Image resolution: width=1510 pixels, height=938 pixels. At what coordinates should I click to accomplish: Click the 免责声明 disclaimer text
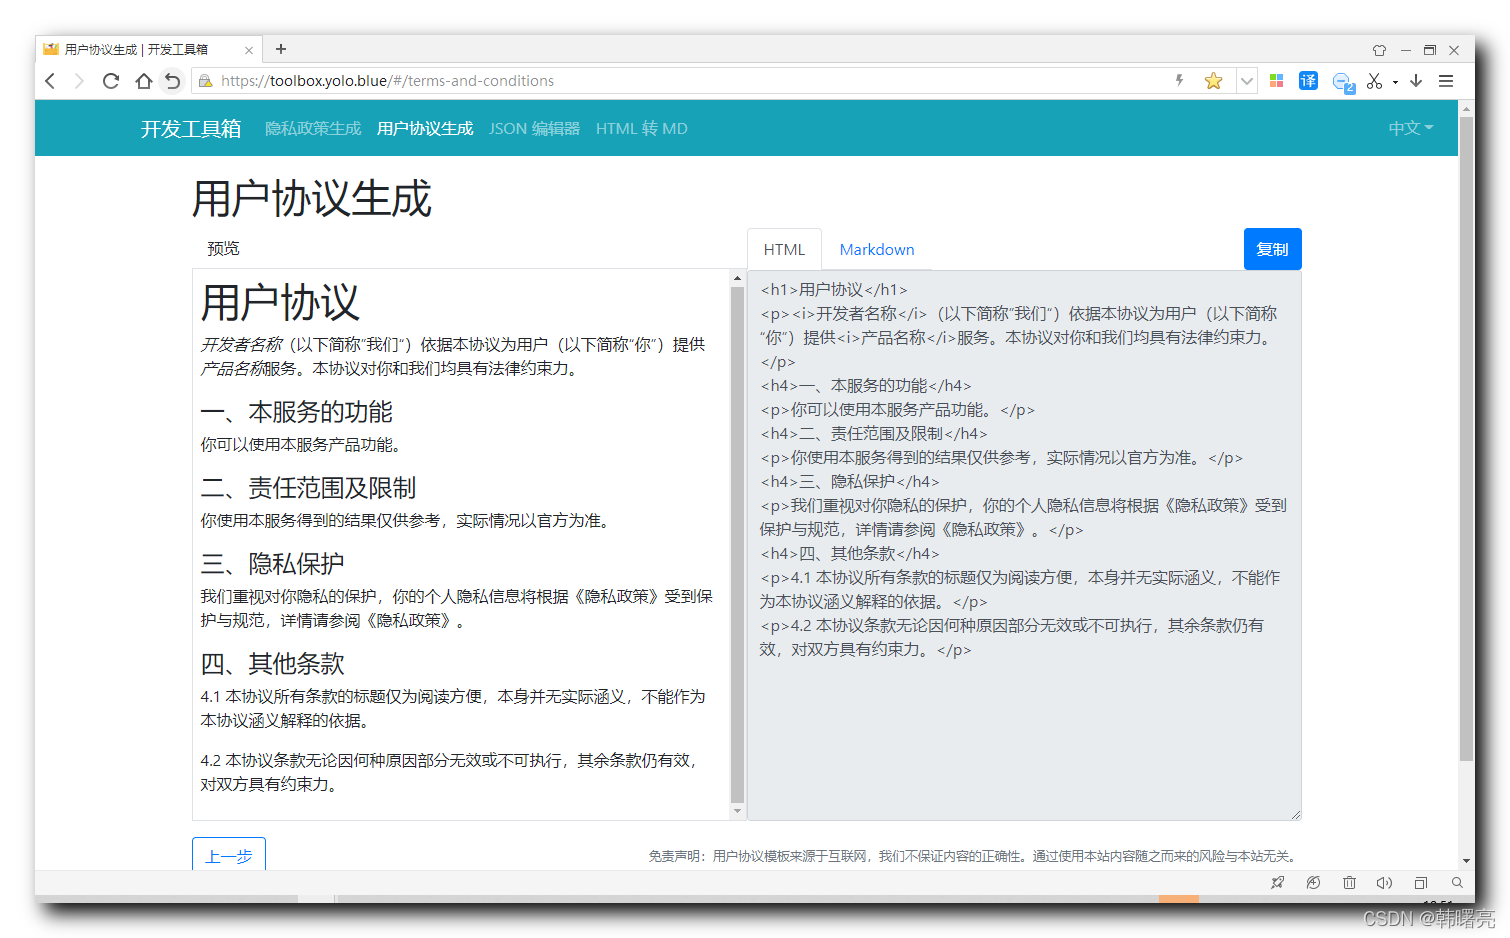click(x=973, y=856)
